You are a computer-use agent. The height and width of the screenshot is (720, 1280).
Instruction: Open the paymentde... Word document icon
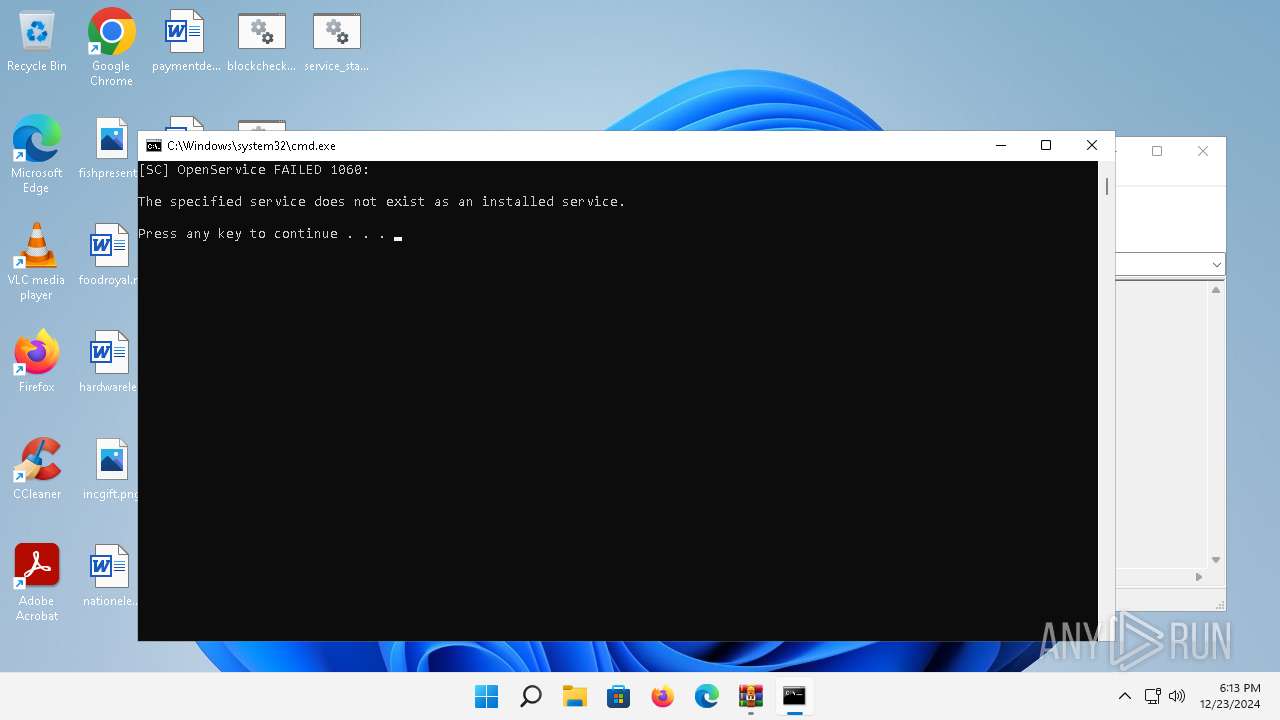186,42
